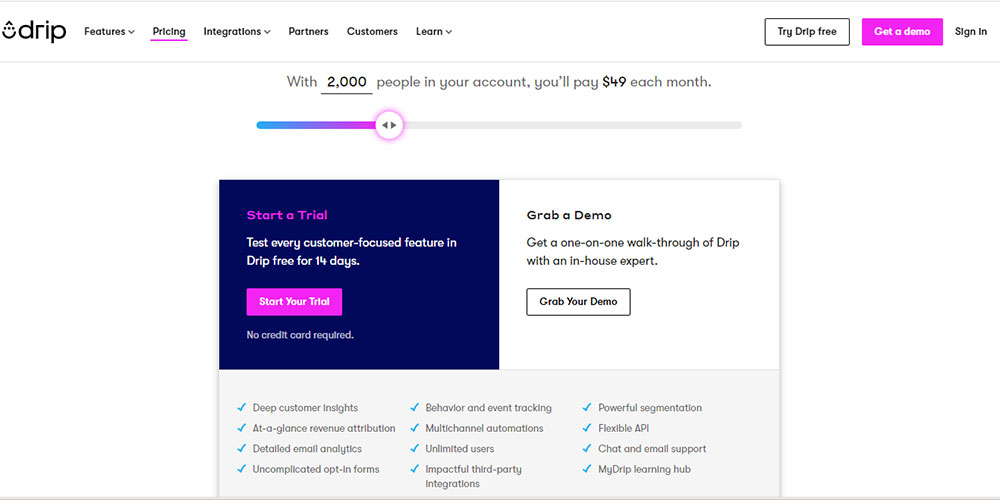Expand the Learn dropdown menu
Image resolution: width=1000 pixels, height=500 pixels.
click(434, 31)
